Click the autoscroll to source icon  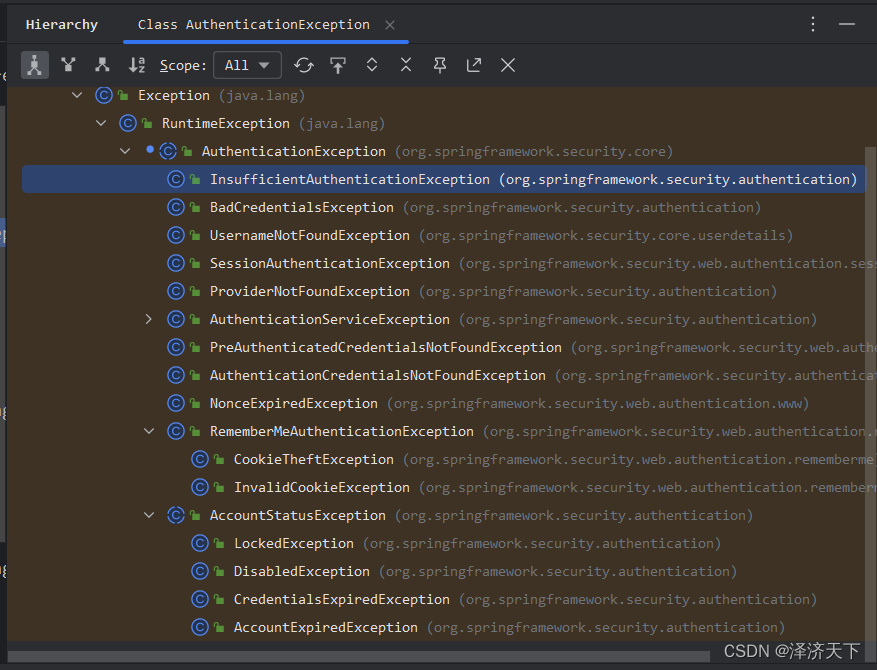[x=338, y=65]
